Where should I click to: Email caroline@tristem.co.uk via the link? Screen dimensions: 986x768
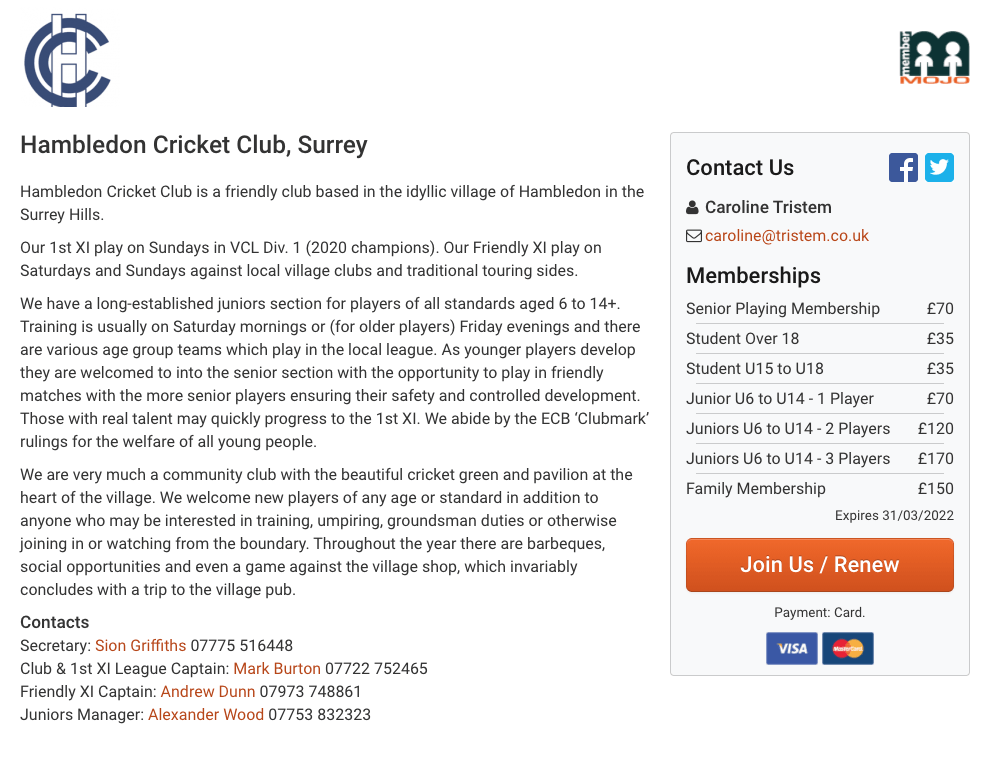click(x=786, y=236)
